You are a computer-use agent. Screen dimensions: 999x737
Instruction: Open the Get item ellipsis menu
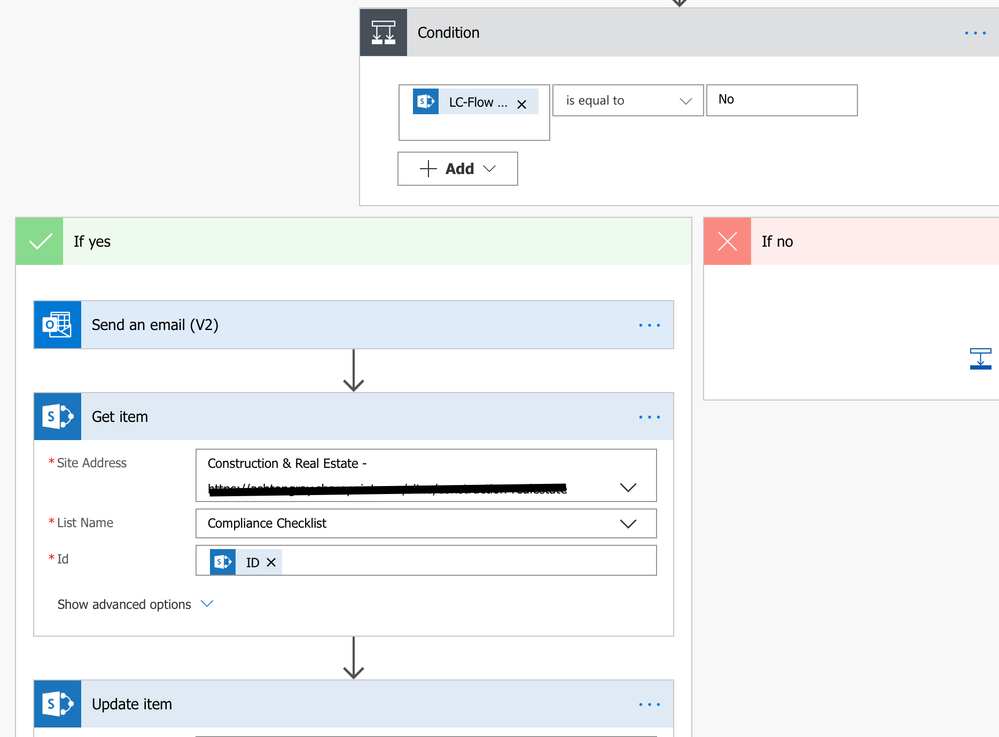(x=649, y=417)
